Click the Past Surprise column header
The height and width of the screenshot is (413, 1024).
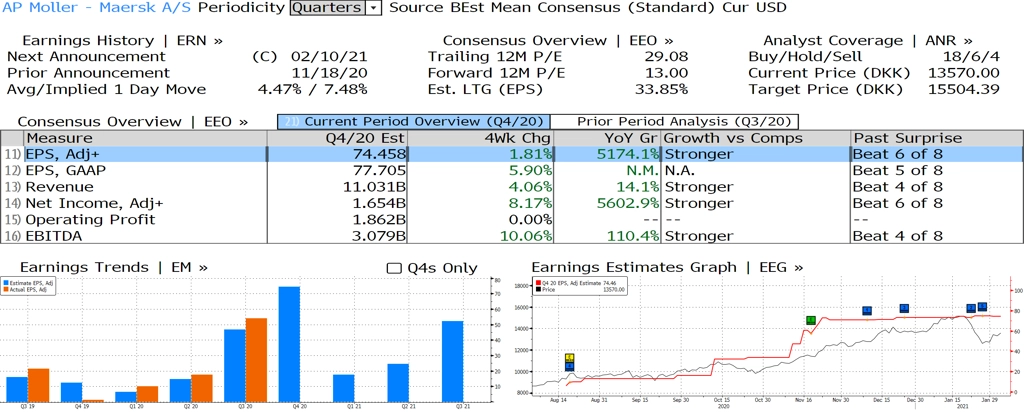937,139
